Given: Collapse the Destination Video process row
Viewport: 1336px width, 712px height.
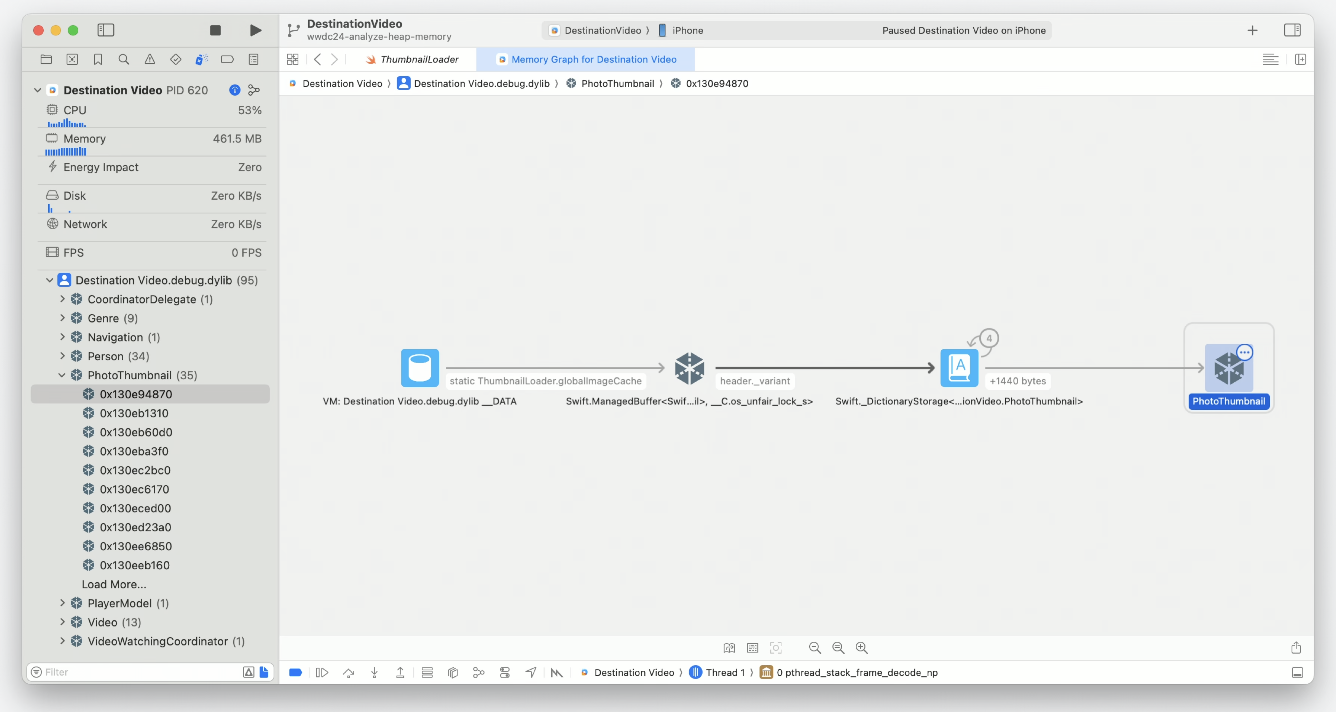Looking at the screenshot, I should pos(38,90).
